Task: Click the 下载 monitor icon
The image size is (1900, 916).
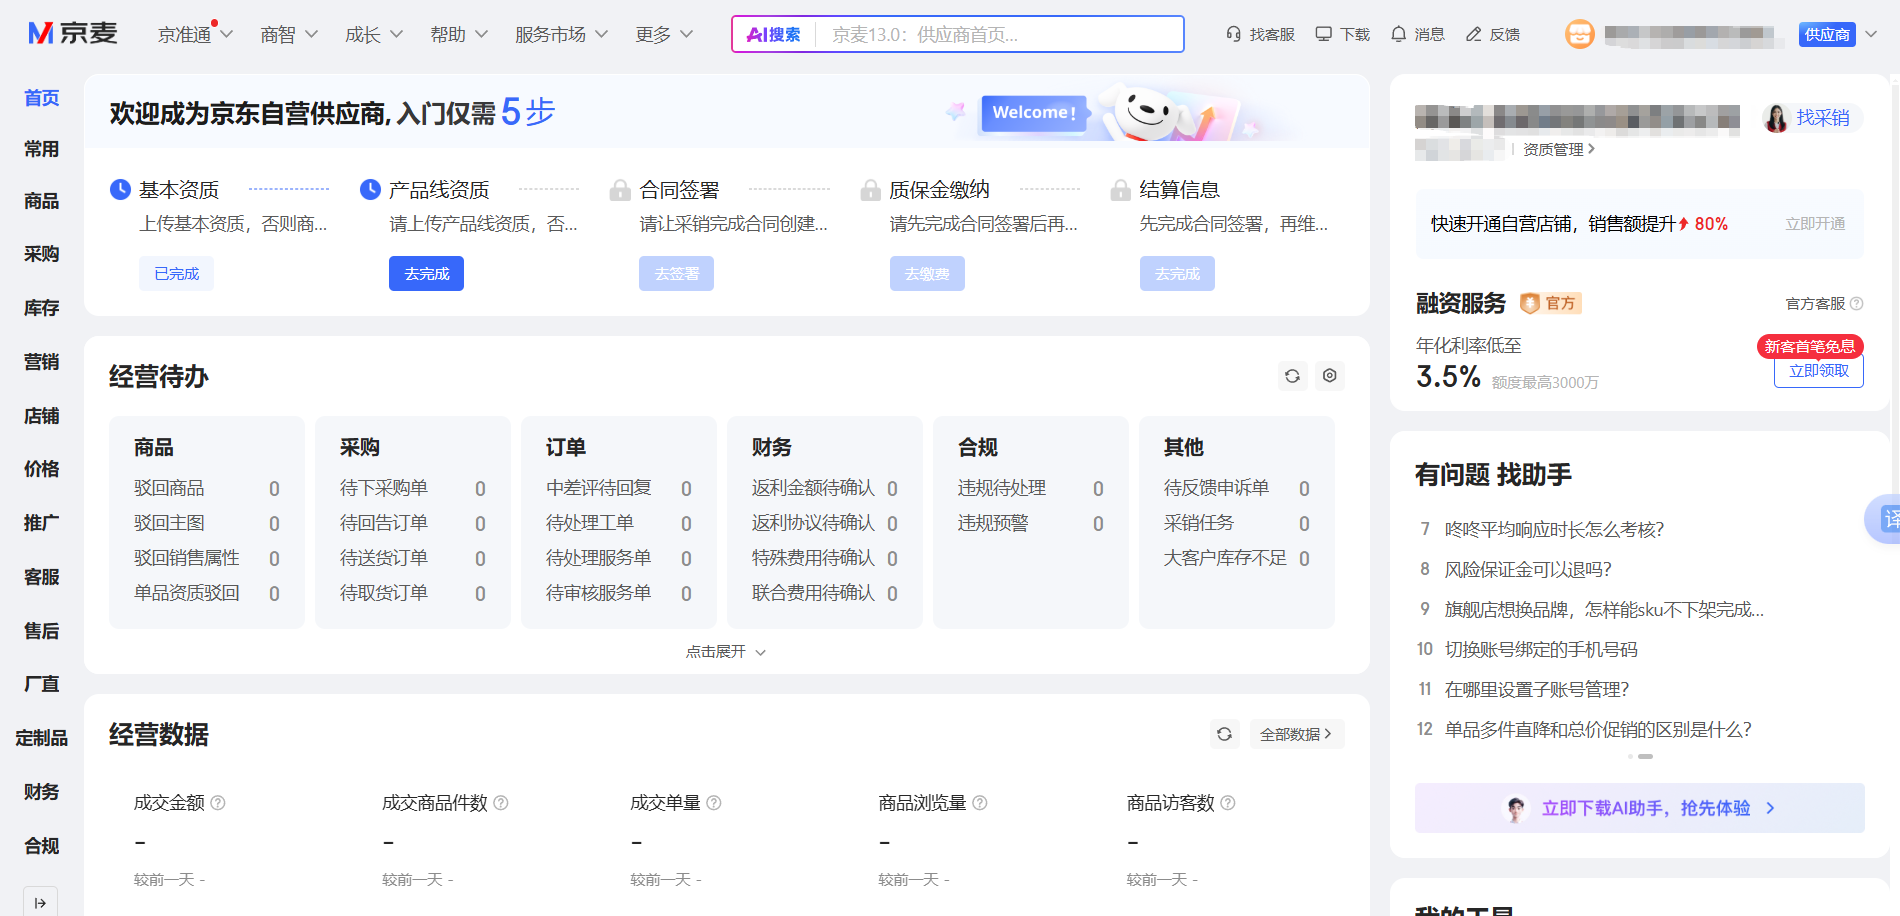Action: point(1324,34)
